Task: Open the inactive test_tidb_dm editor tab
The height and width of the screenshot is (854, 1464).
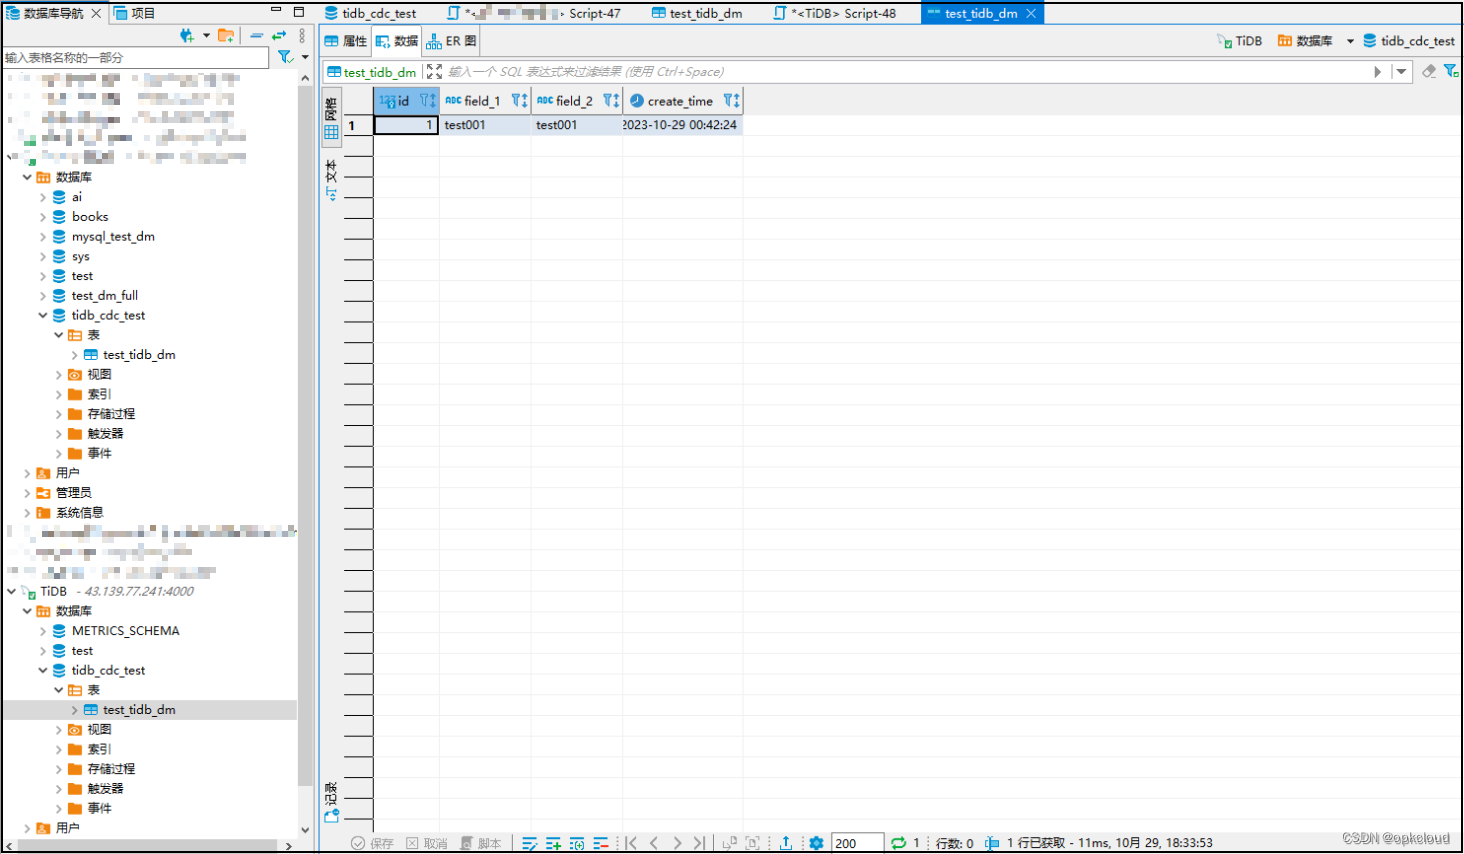Action: tap(697, 13)
